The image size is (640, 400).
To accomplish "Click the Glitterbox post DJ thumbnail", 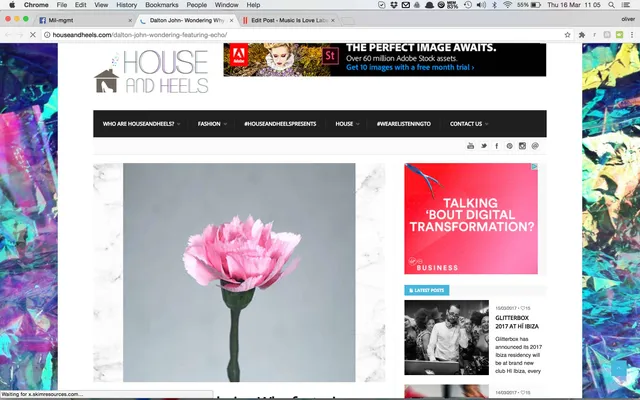I will click(x=447, y=338).
